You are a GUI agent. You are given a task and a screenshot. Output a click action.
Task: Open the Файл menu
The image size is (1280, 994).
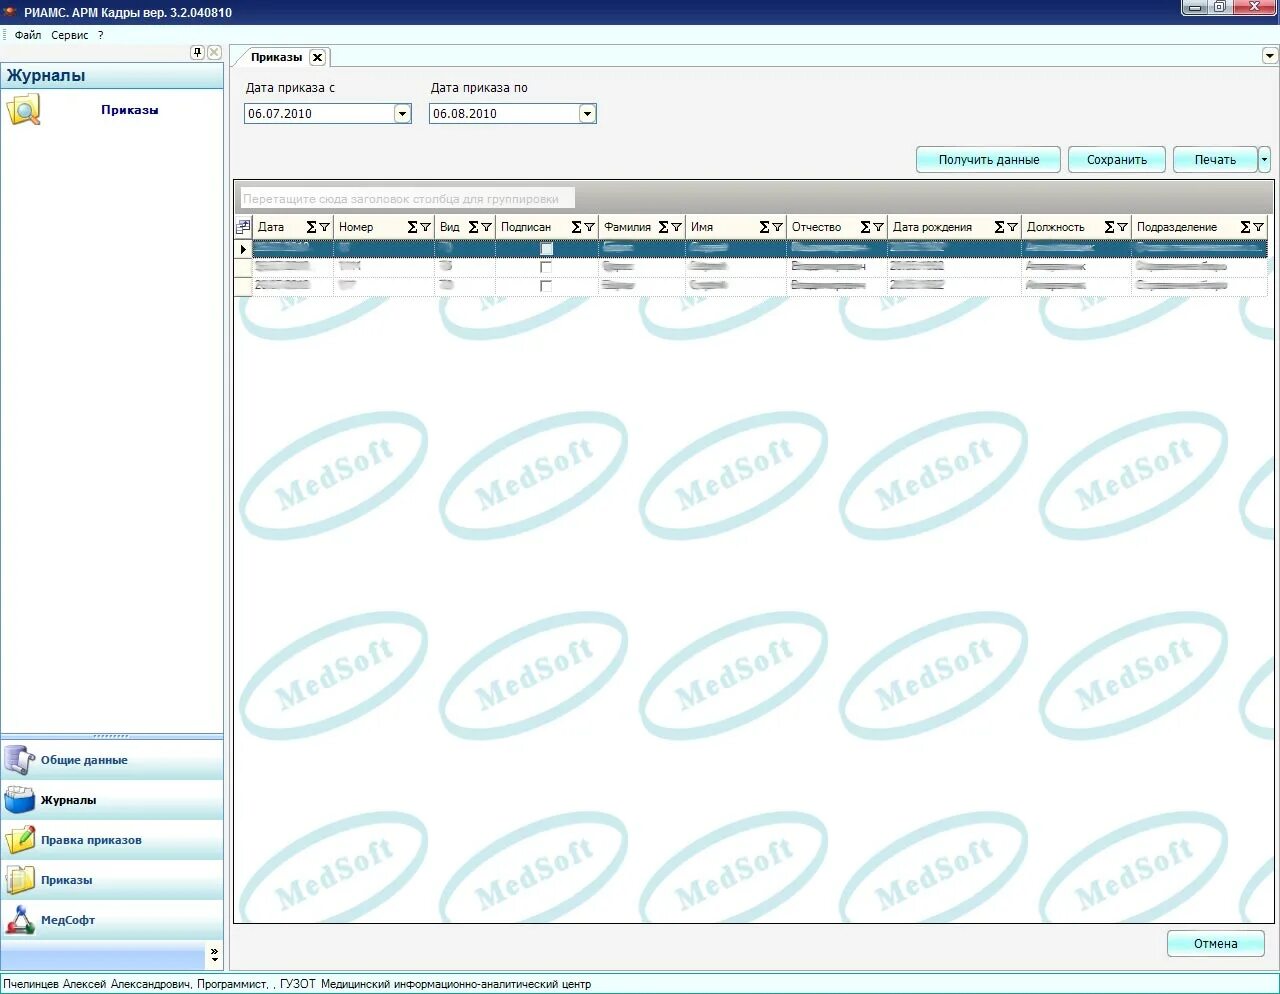click(x=28, y=35)
